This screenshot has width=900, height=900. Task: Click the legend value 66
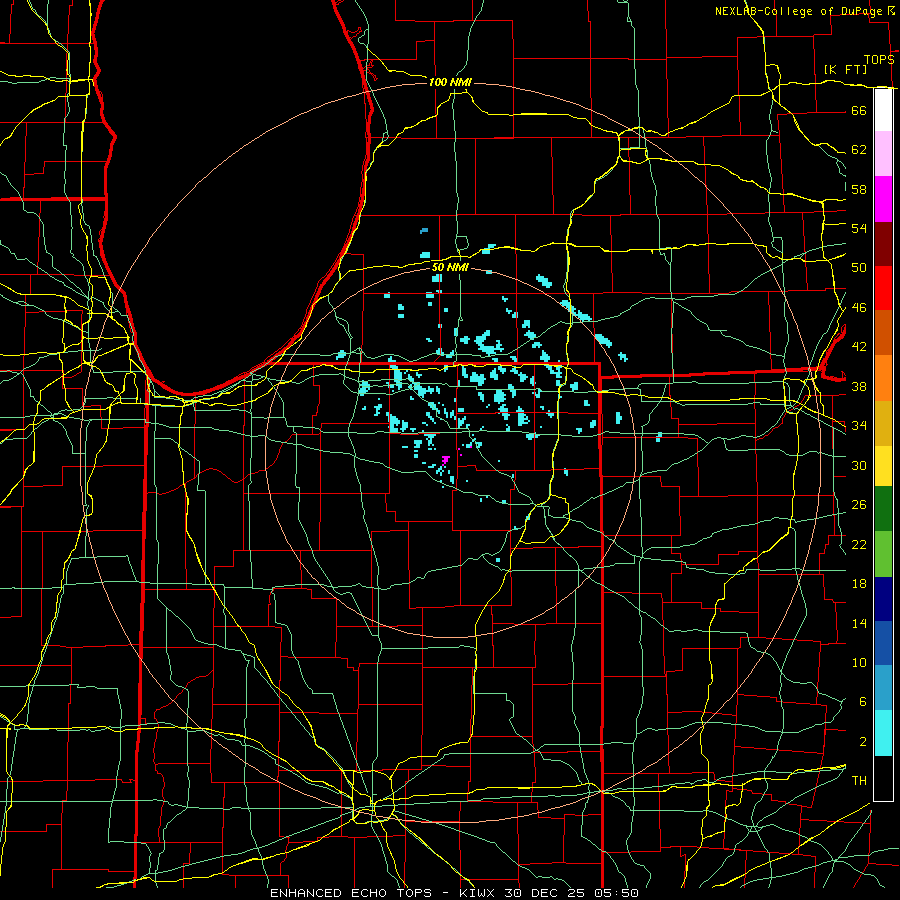[859, 110]
